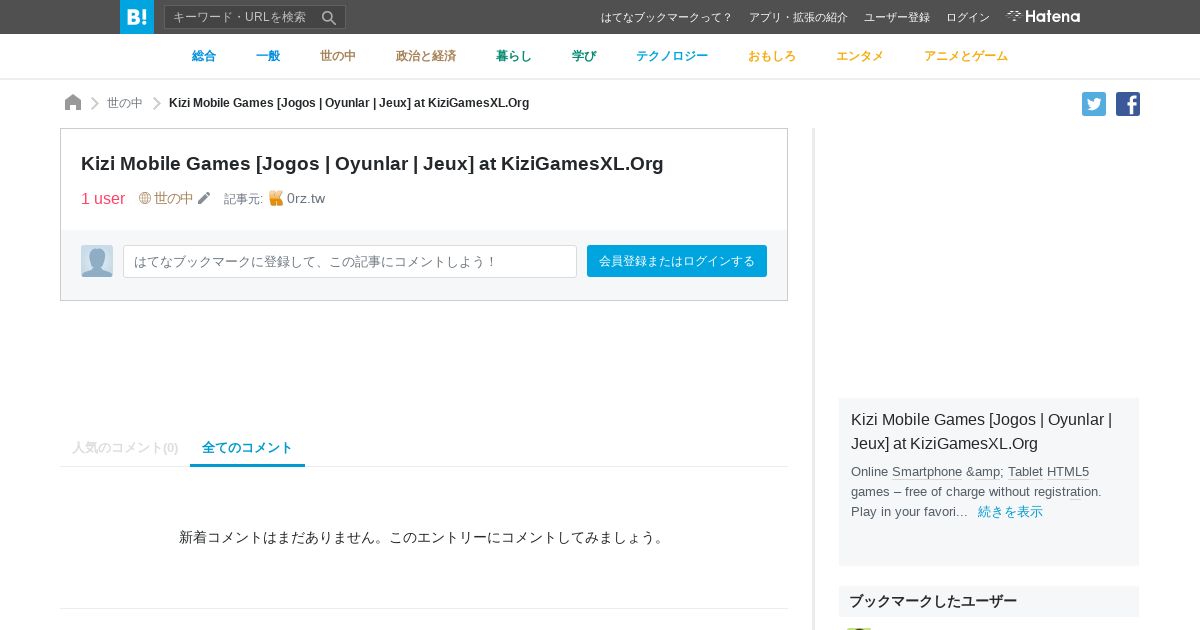Viewport: 1200px width, 630px height.
Task: Select the テクノロジー category
Action: [x=672, y=56]
